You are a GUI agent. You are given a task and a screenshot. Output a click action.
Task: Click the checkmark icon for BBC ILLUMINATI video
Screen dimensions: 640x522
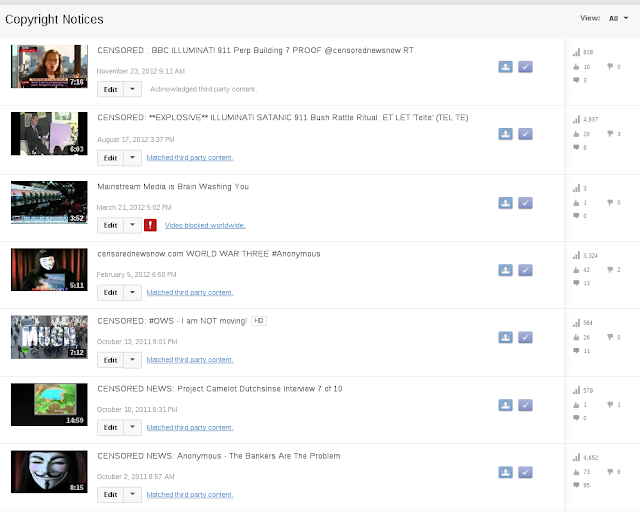click(525, 67)
